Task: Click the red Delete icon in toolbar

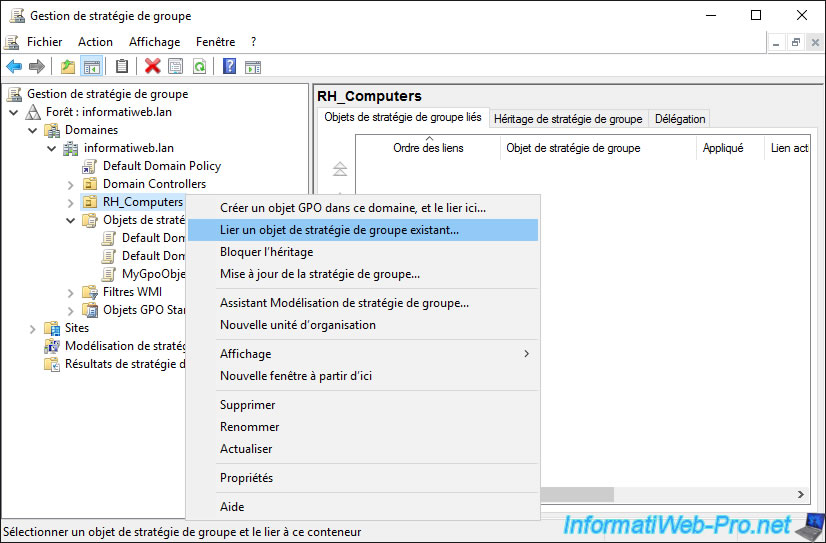Action: pyautogui.click(x=152, y=66)
